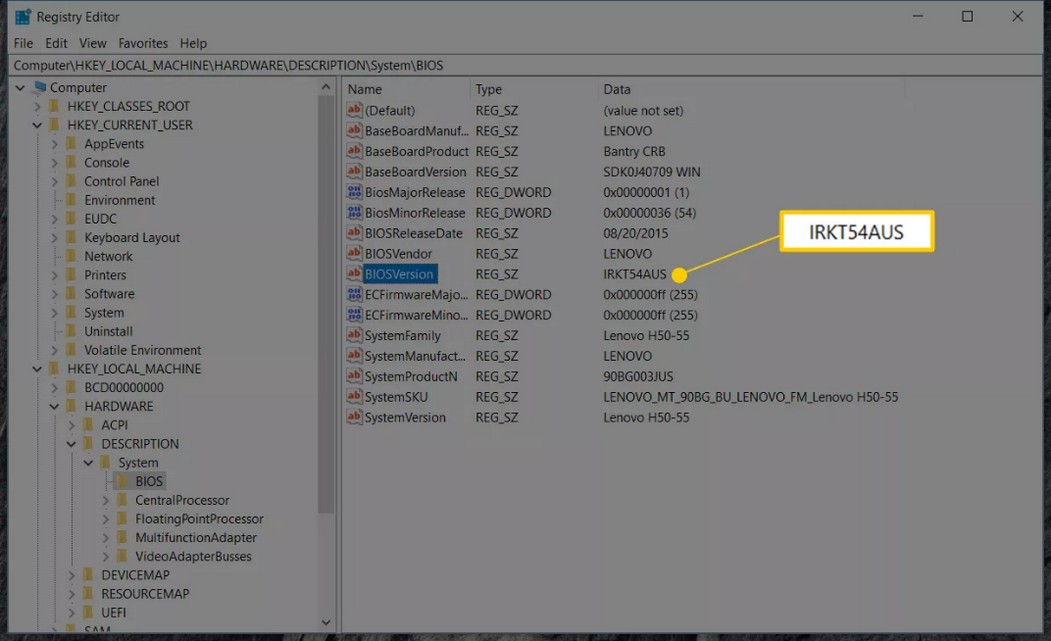Select the Console key

[x=107, y=162]
